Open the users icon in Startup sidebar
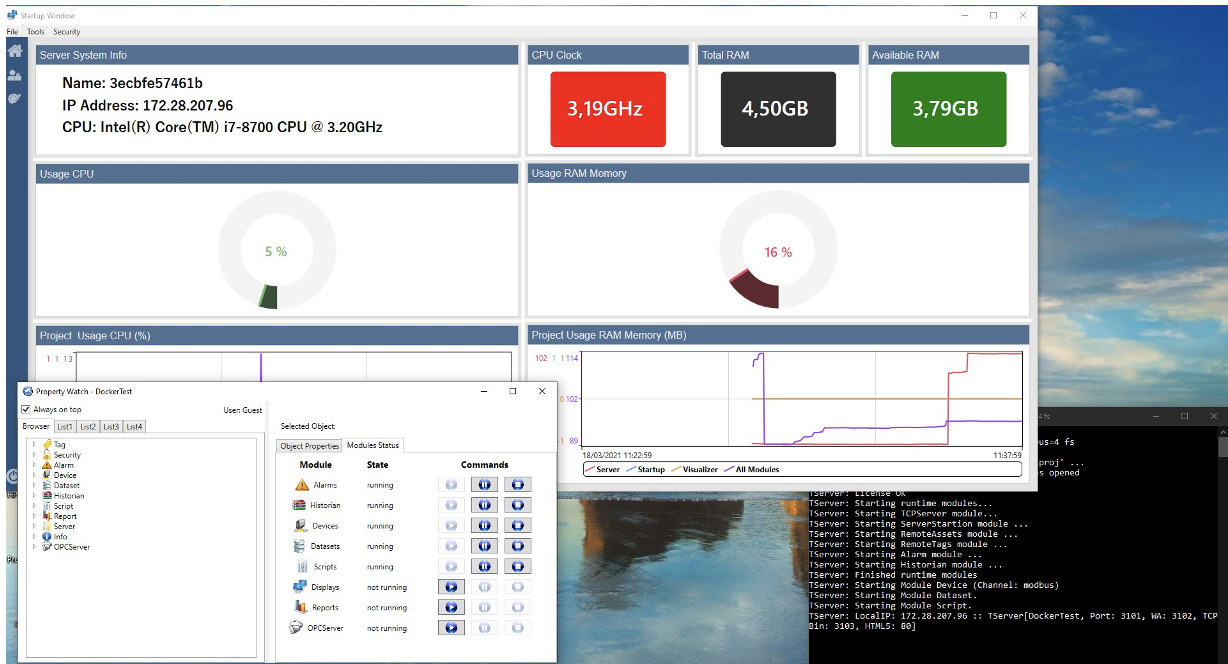This screenshot has height=664, width=1228. [x=14, y=75]
